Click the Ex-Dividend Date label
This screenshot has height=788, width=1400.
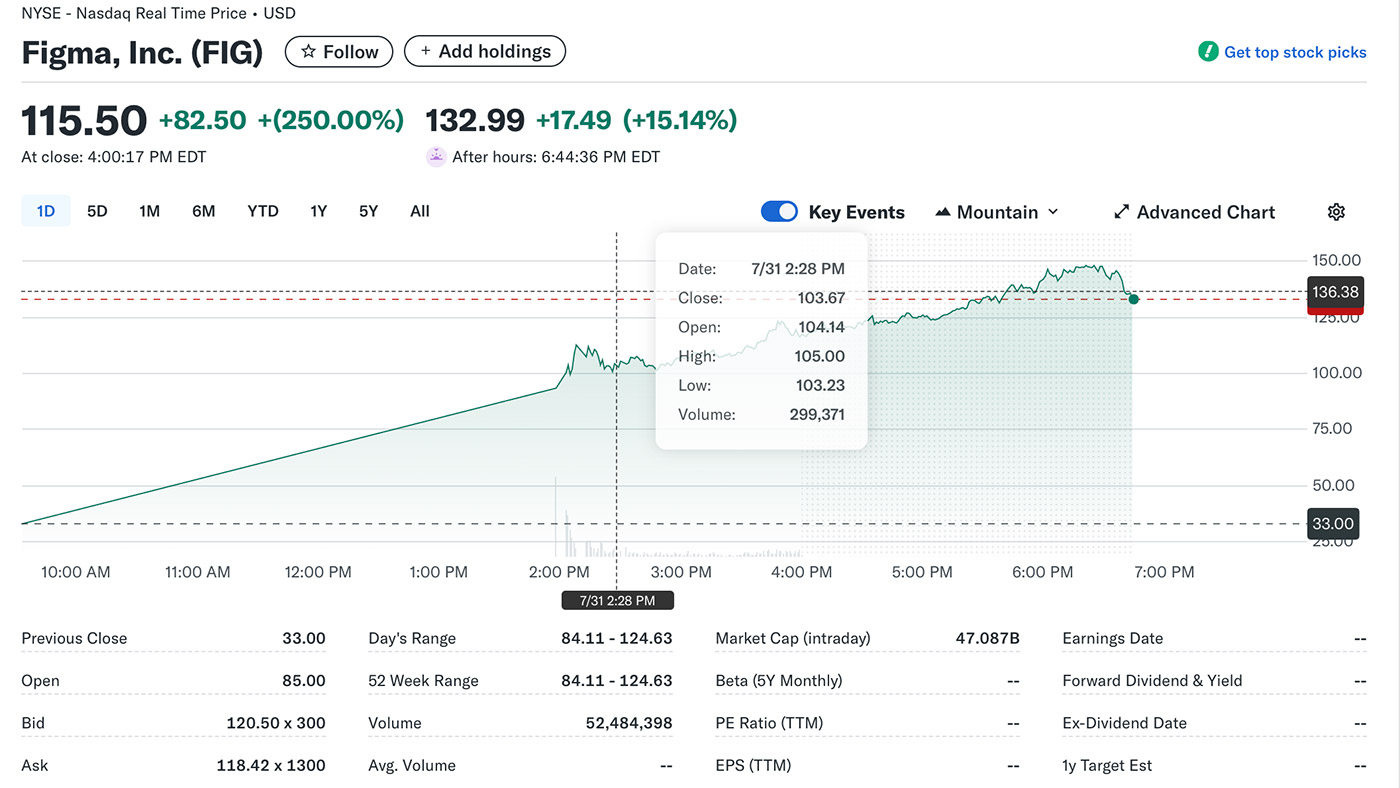coord(1124,723)
